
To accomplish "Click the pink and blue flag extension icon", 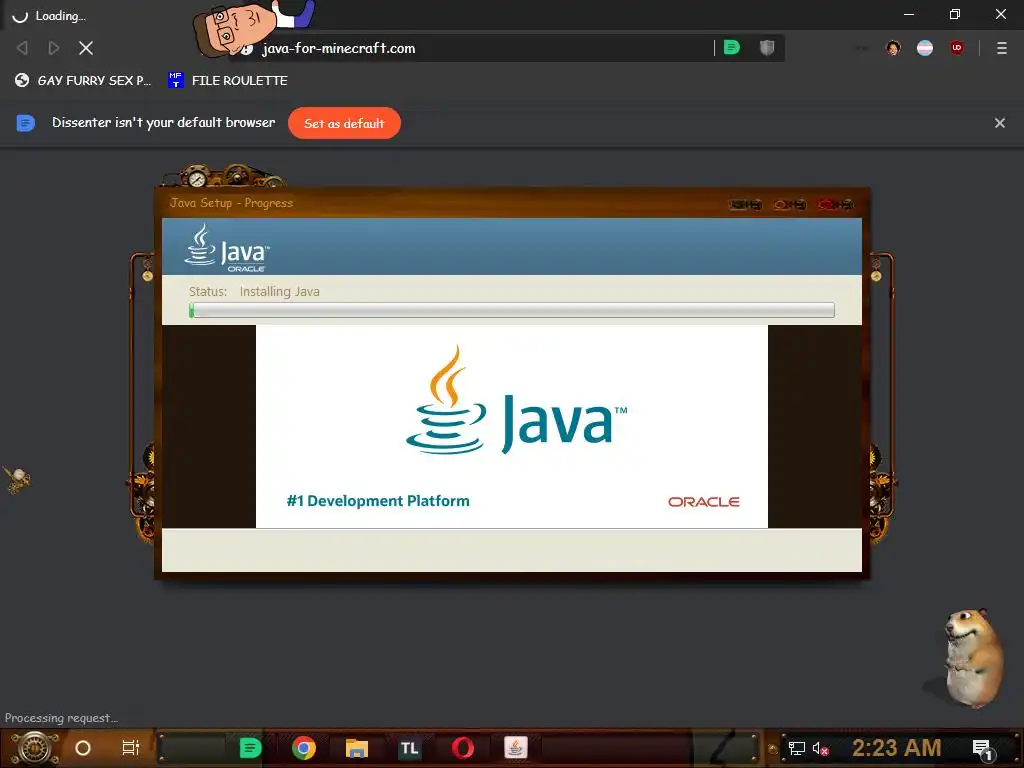I will pyautogui.click(x=925, y=48).
